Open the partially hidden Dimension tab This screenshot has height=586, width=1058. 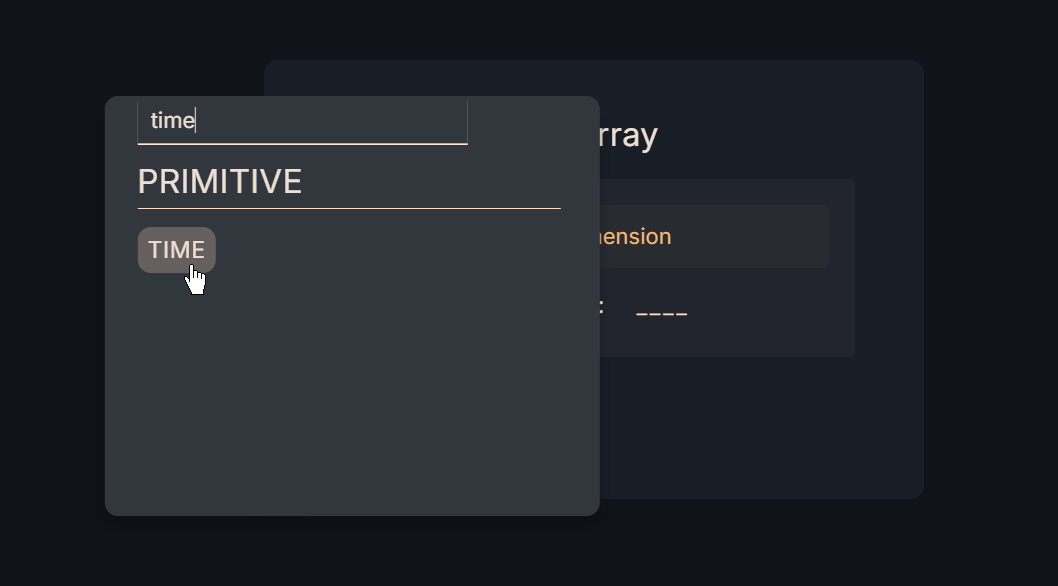(631, 237)
